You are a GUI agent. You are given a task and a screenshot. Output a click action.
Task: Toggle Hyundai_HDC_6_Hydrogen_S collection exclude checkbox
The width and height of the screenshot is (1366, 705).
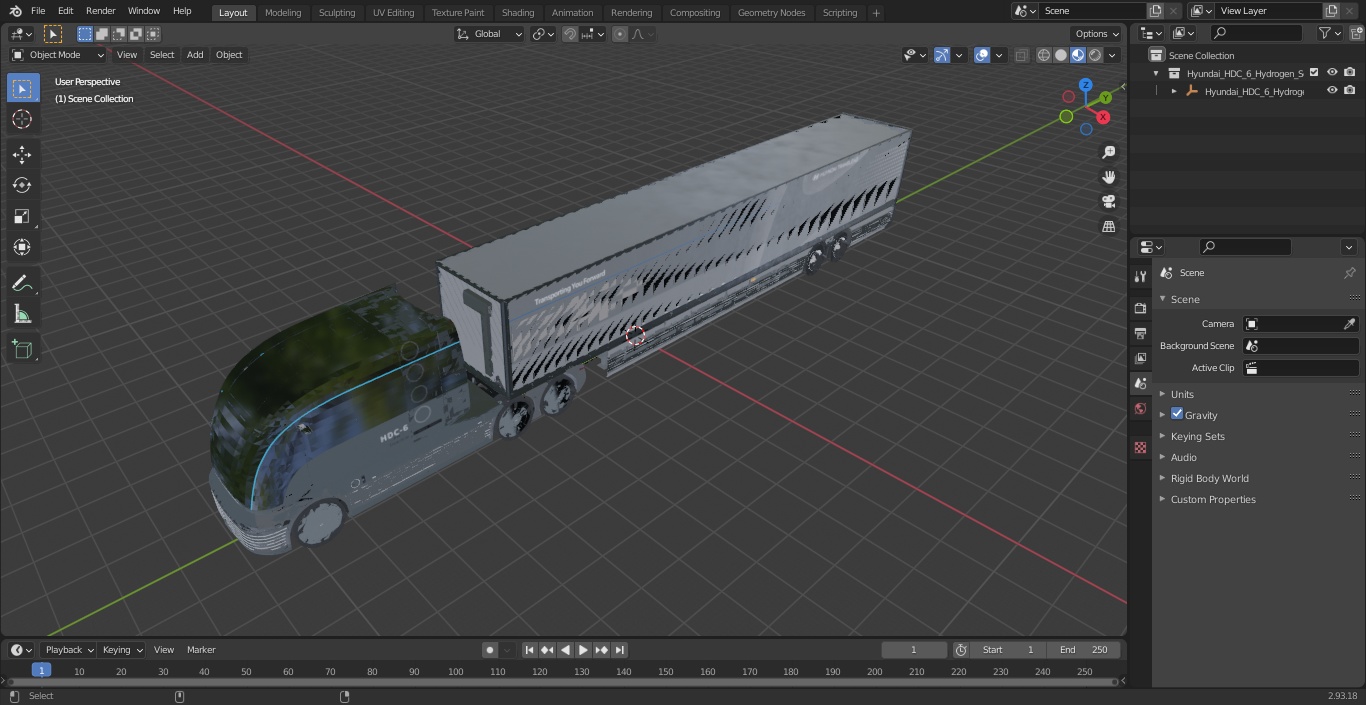coord(1314,72)
